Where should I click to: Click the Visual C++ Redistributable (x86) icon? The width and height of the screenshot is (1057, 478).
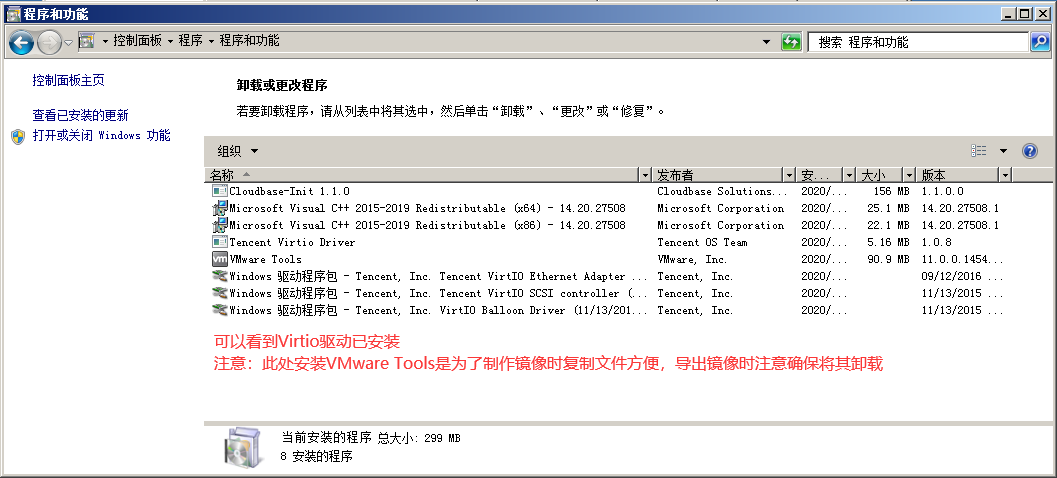coord(220,225)
